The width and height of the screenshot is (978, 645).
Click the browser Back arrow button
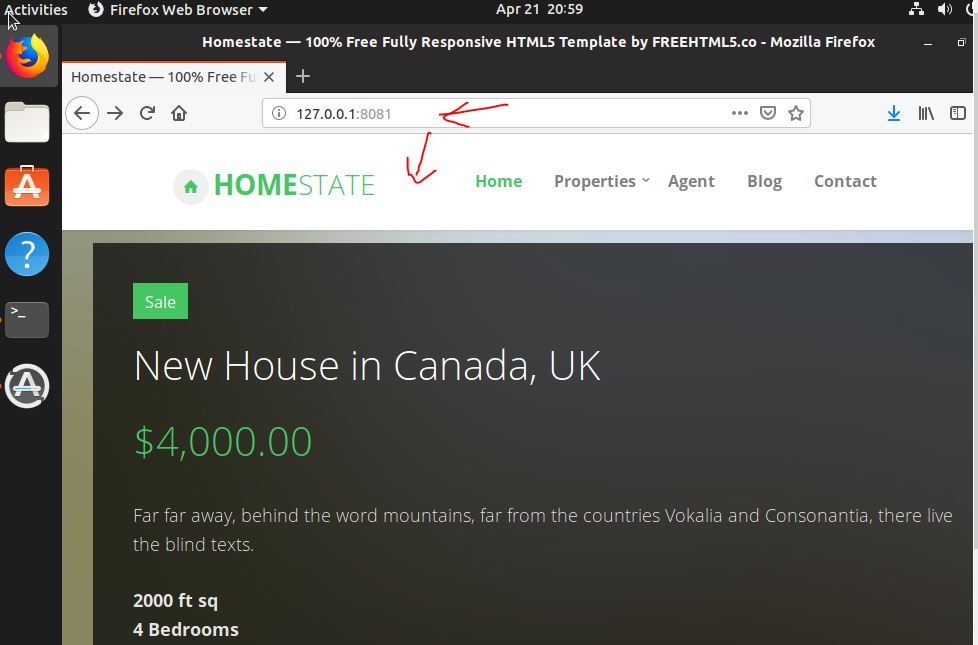[82, 114]
